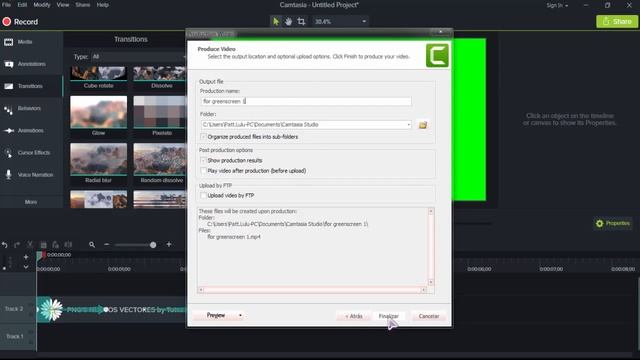
Task: Open the Voice Narration panel
Action: [31, 175]
